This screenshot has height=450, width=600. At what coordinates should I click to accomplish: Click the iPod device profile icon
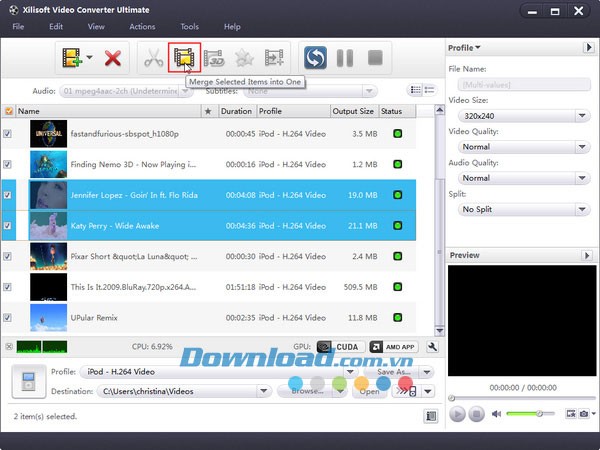[29, 382]
